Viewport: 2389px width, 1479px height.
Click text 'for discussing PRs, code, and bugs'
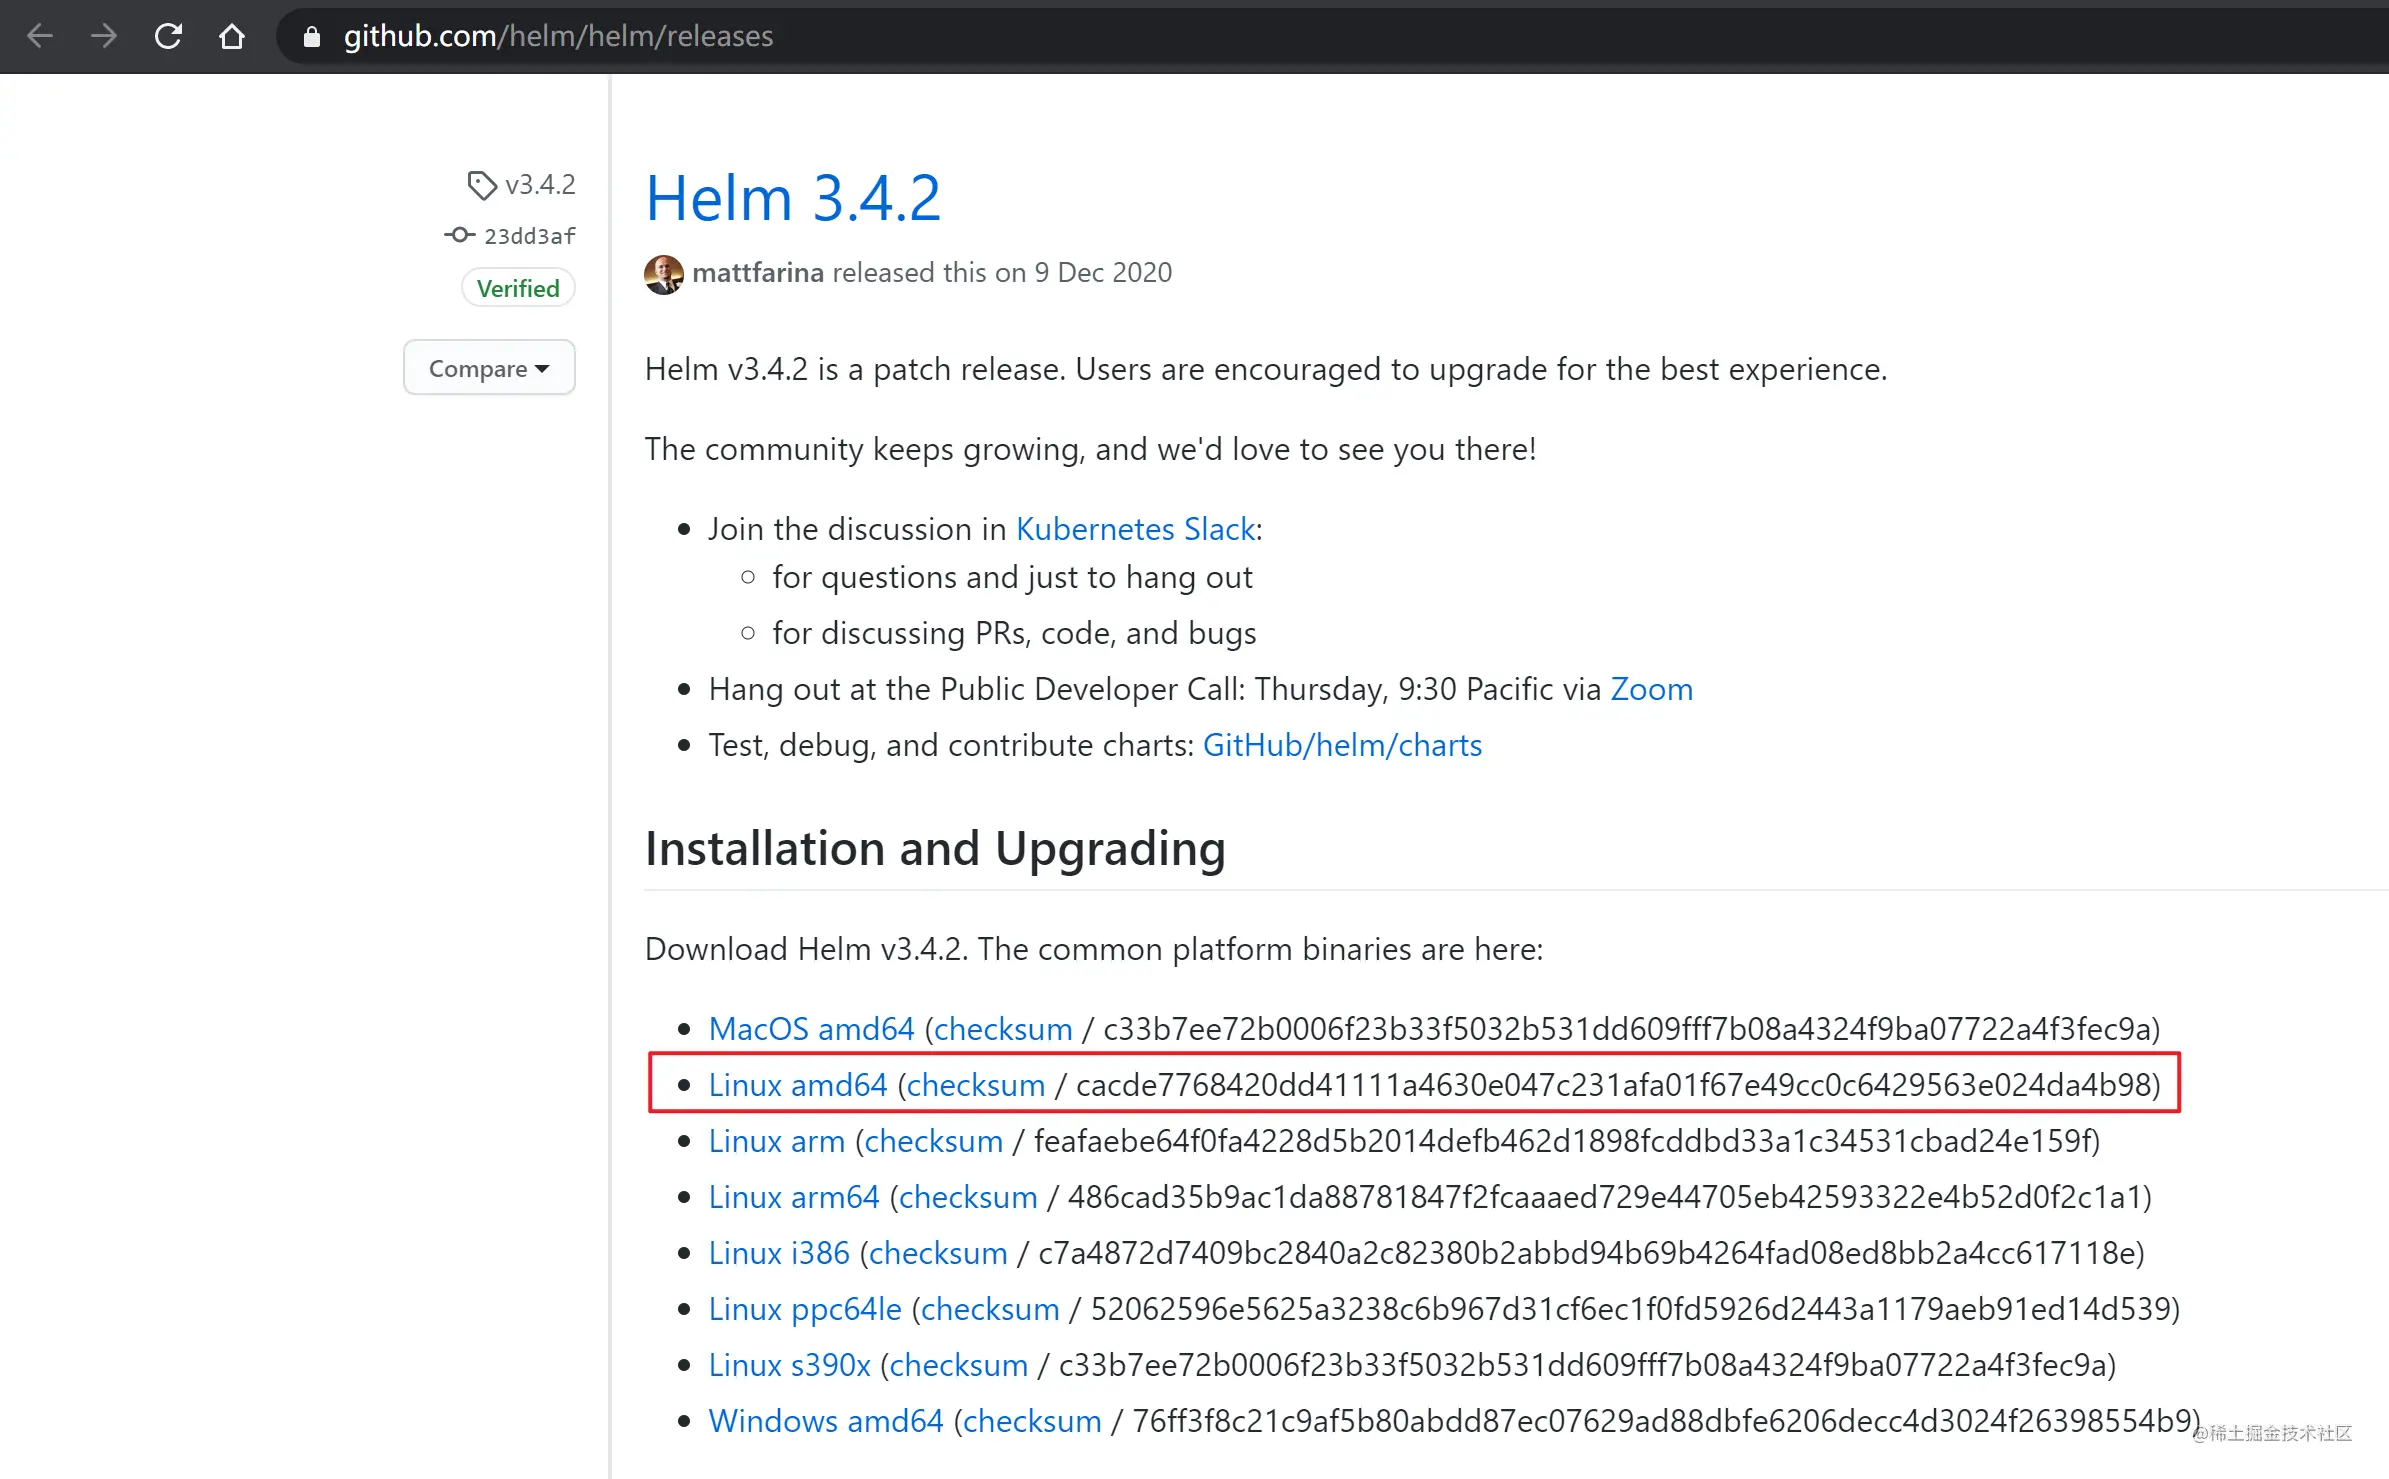1014,633
